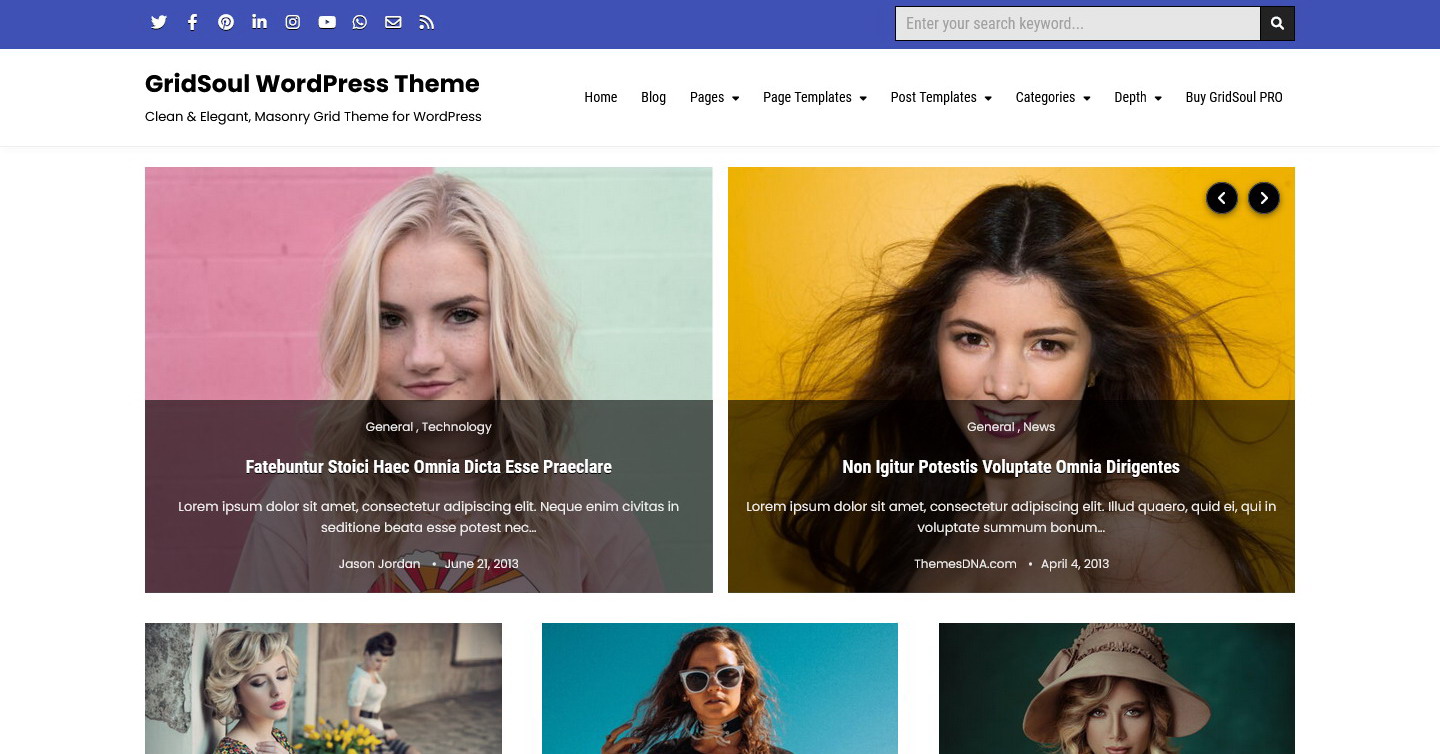Expand the Depth dropdown menu

(x=1138, y=97)
